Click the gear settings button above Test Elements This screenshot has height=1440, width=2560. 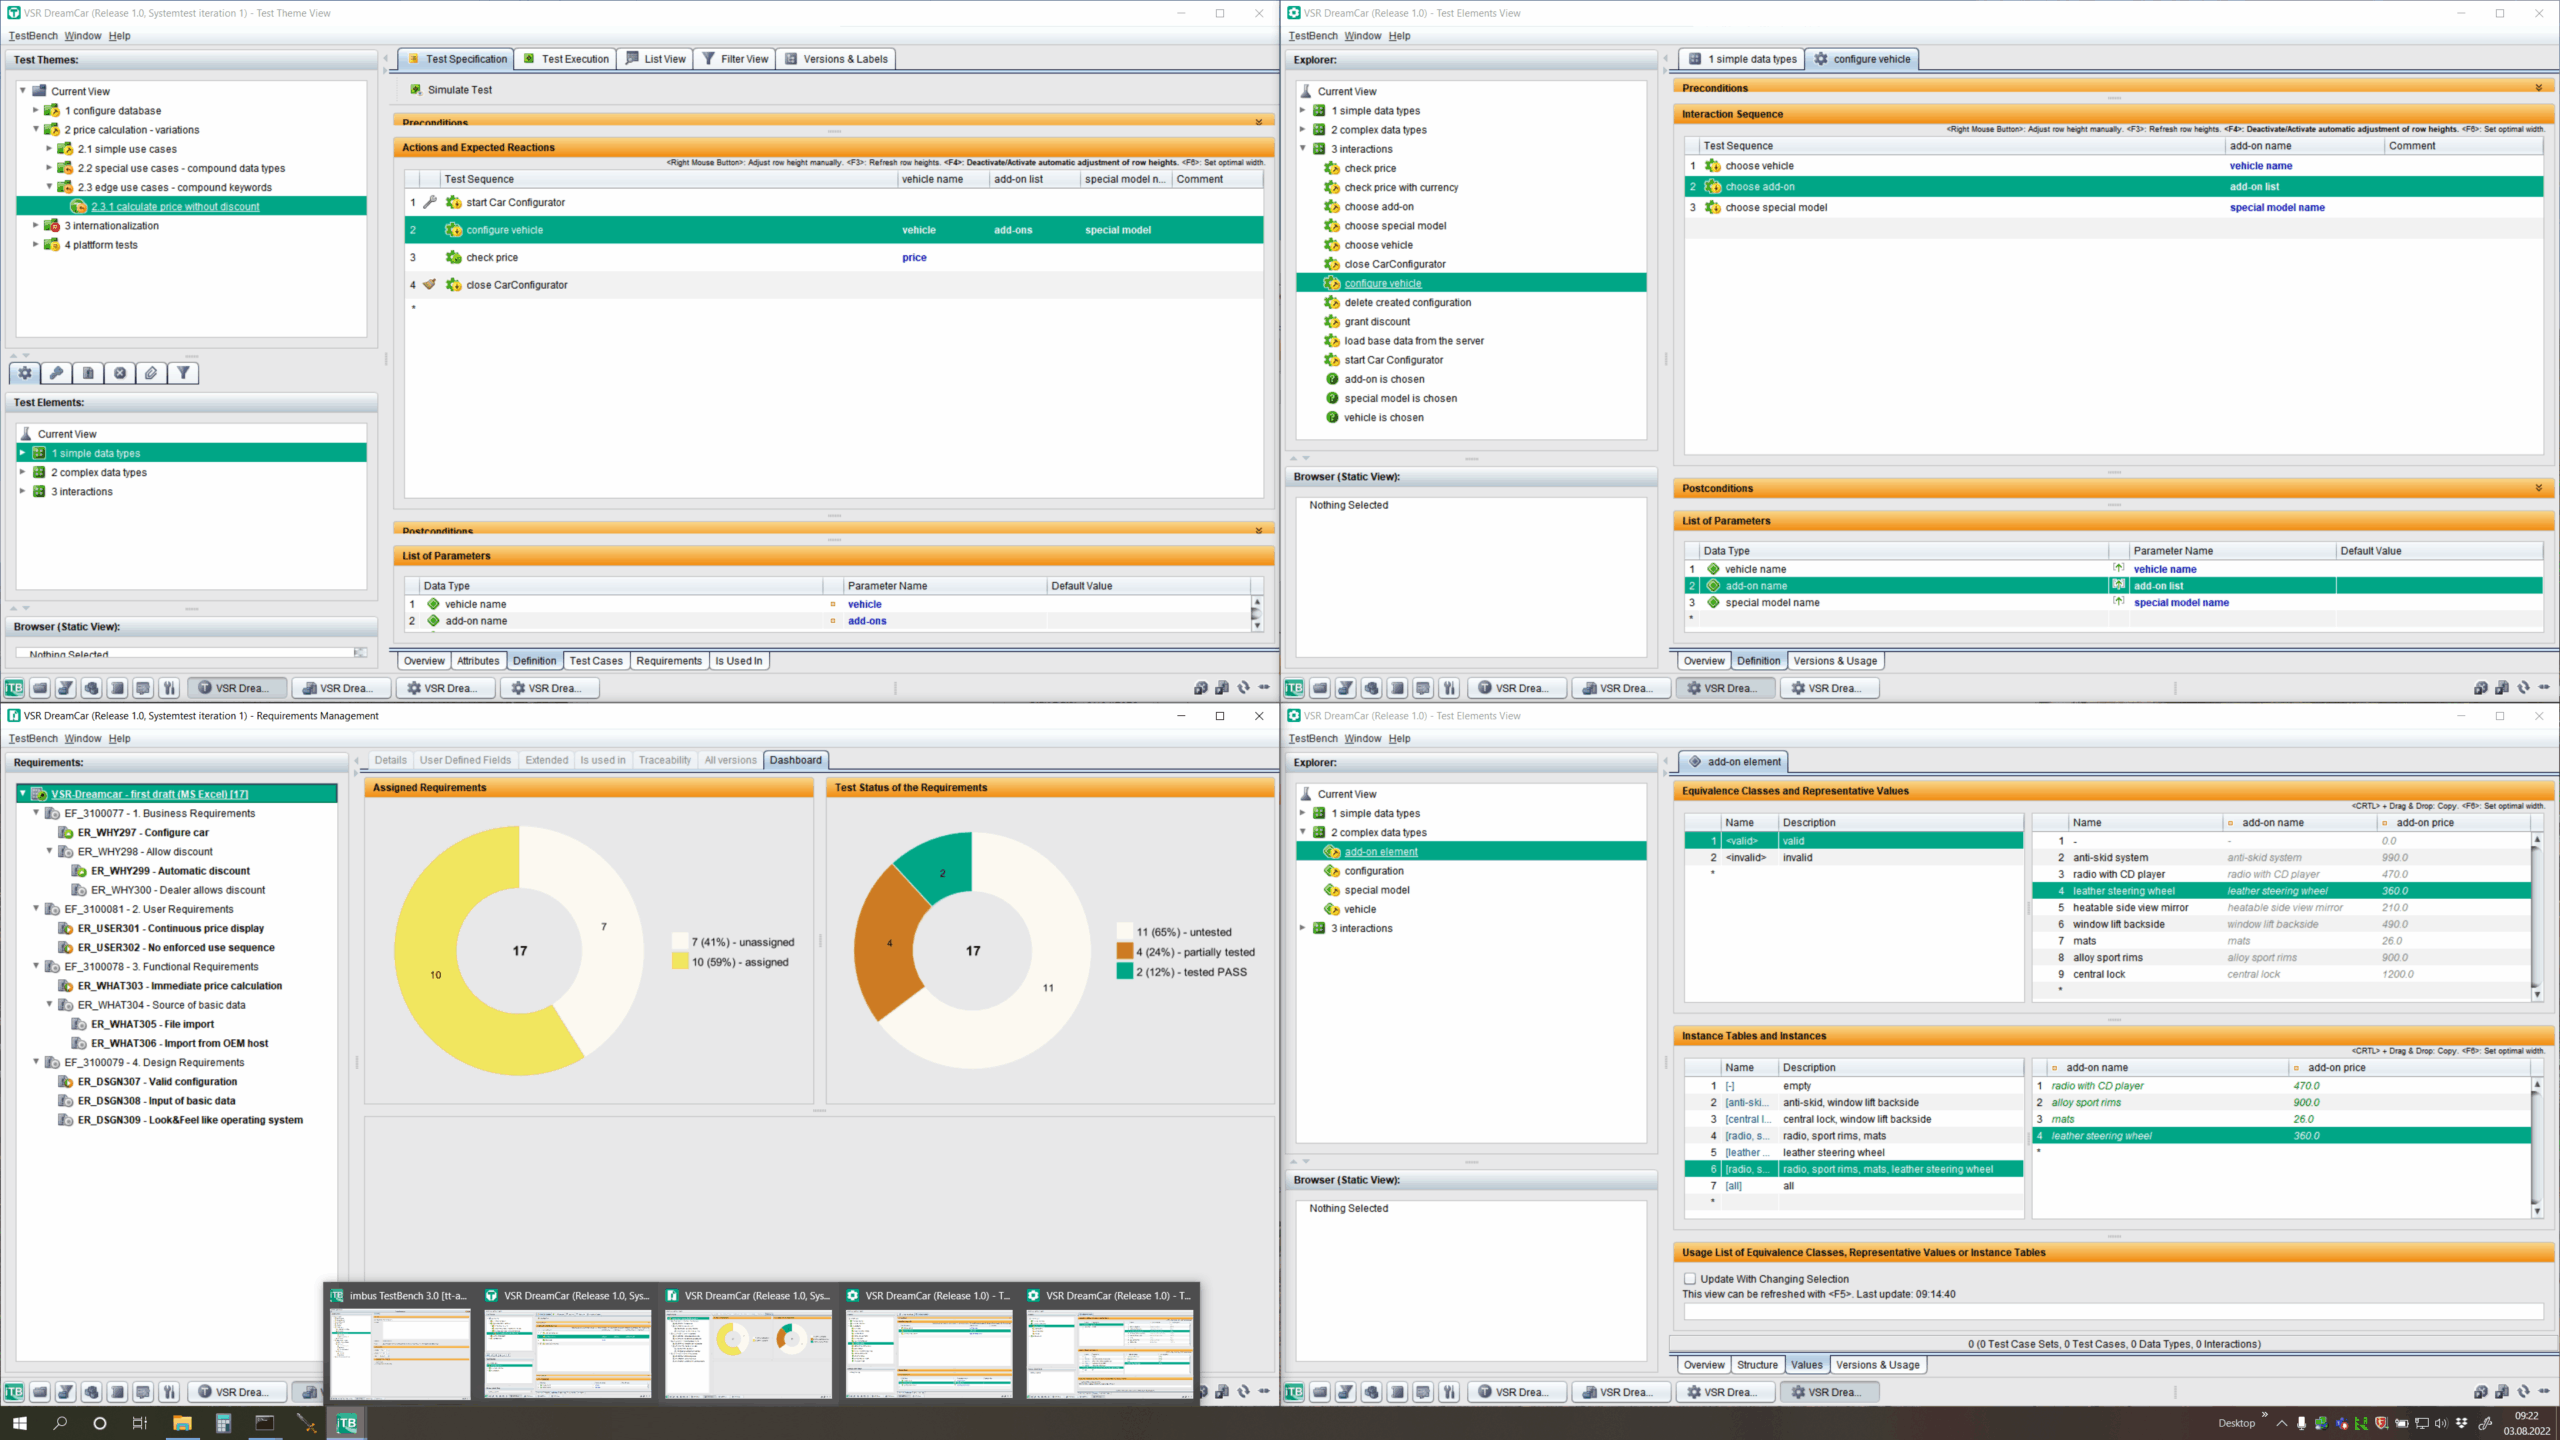(25, 373)
